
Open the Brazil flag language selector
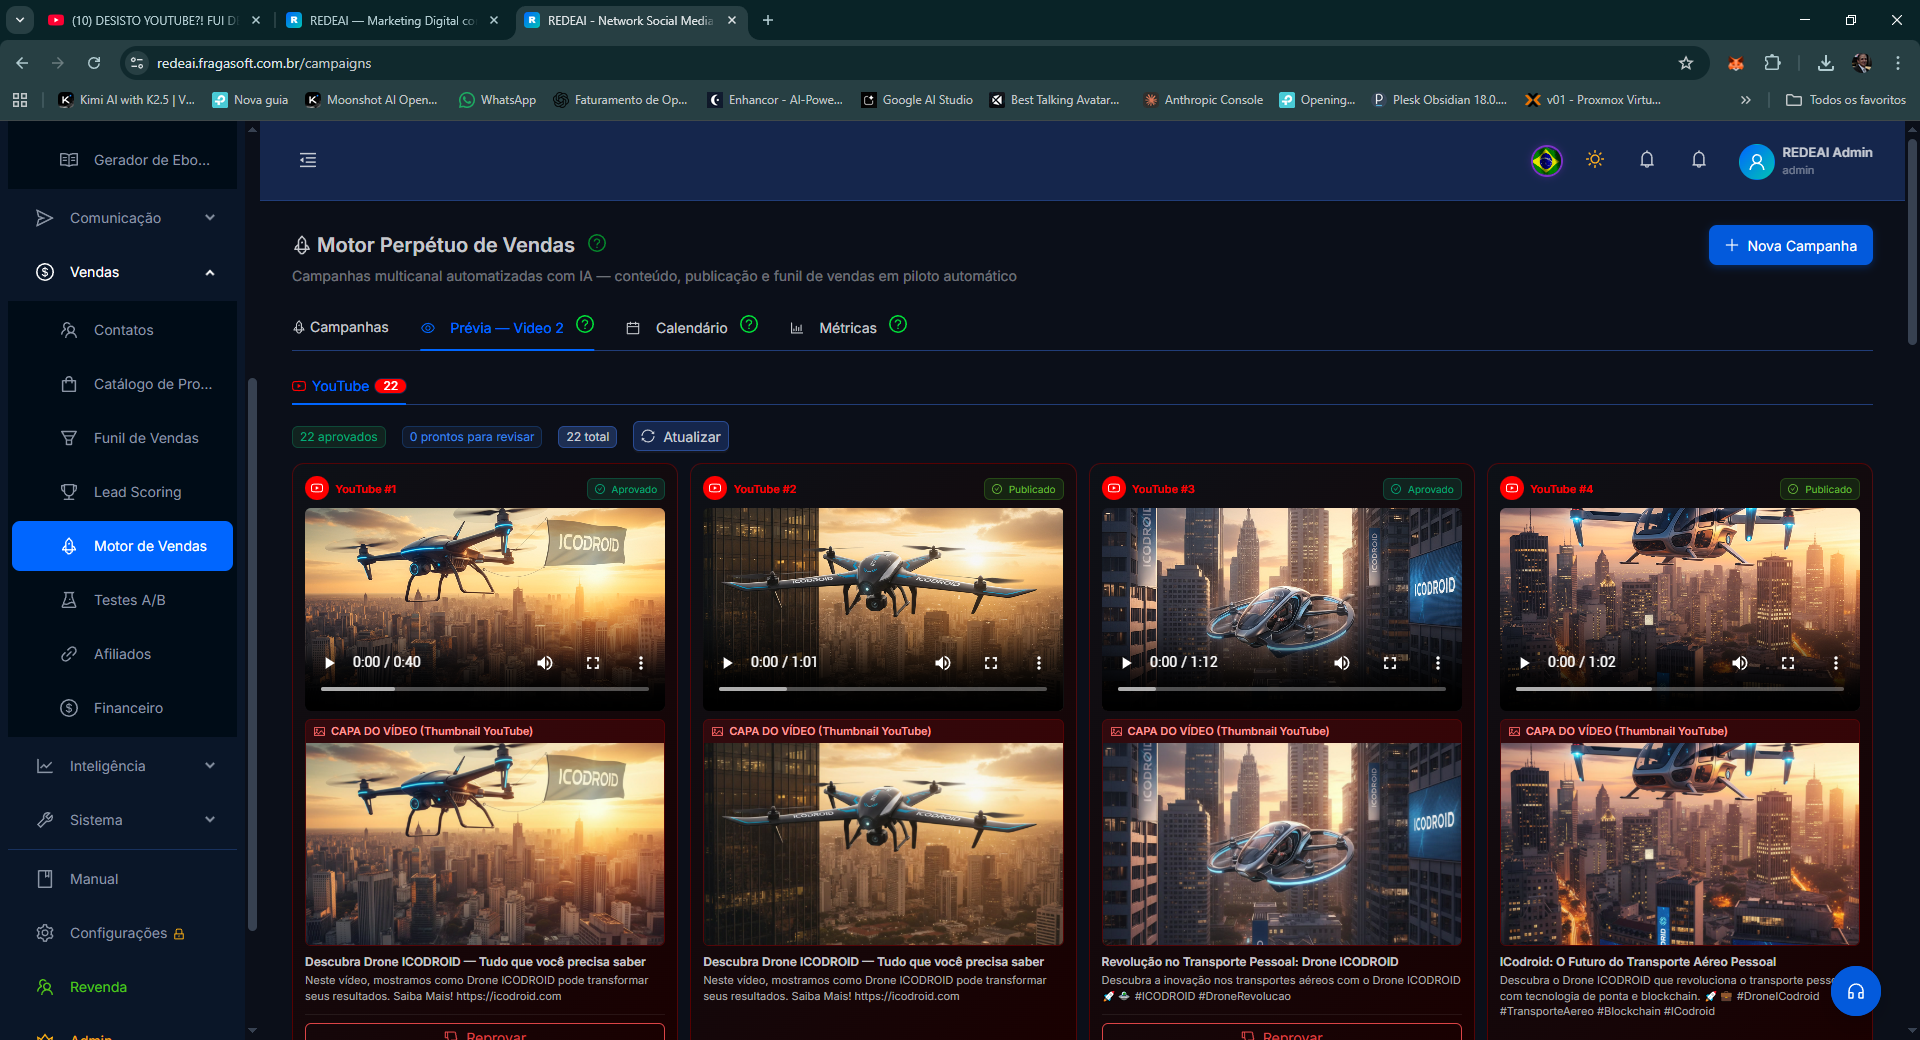click(1546, 160)
